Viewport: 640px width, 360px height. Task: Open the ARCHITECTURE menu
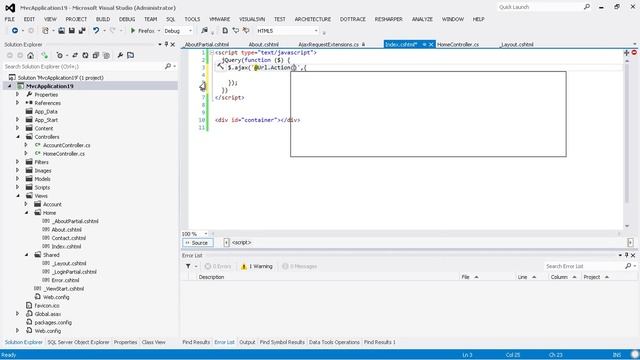tap(313, 19)
